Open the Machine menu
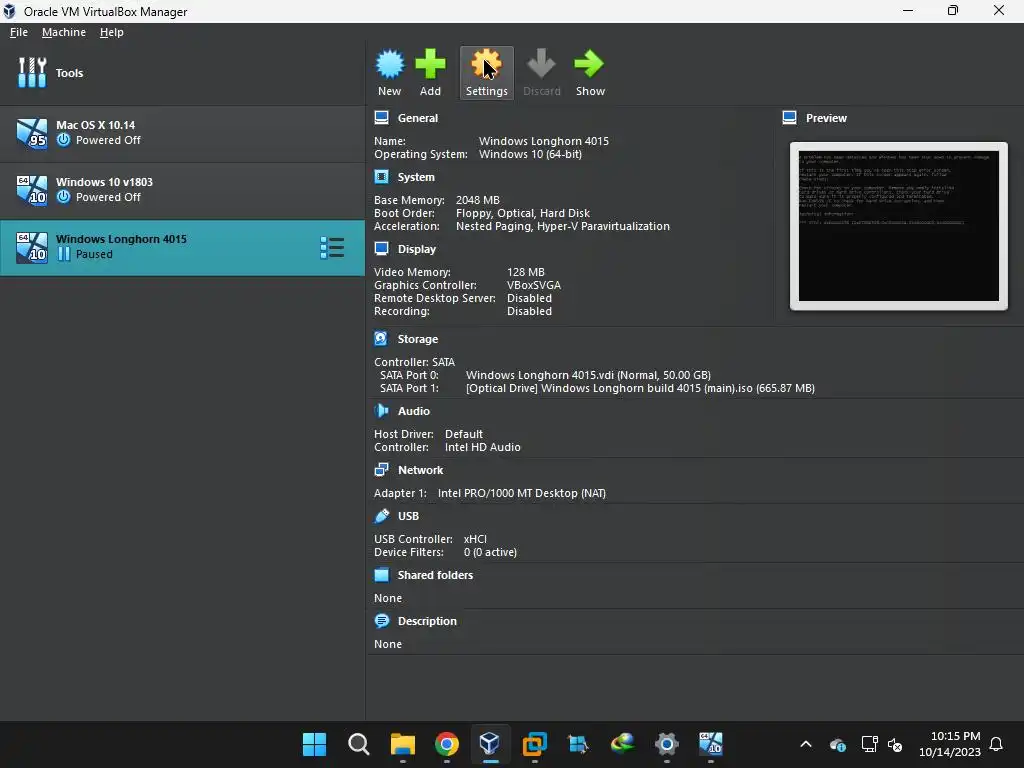Image resolution: width=1024 pixels, height=768 pixels. pos(63,32)
